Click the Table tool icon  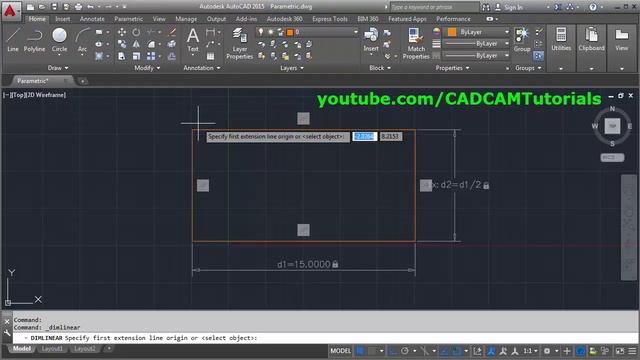pos(210,56)
